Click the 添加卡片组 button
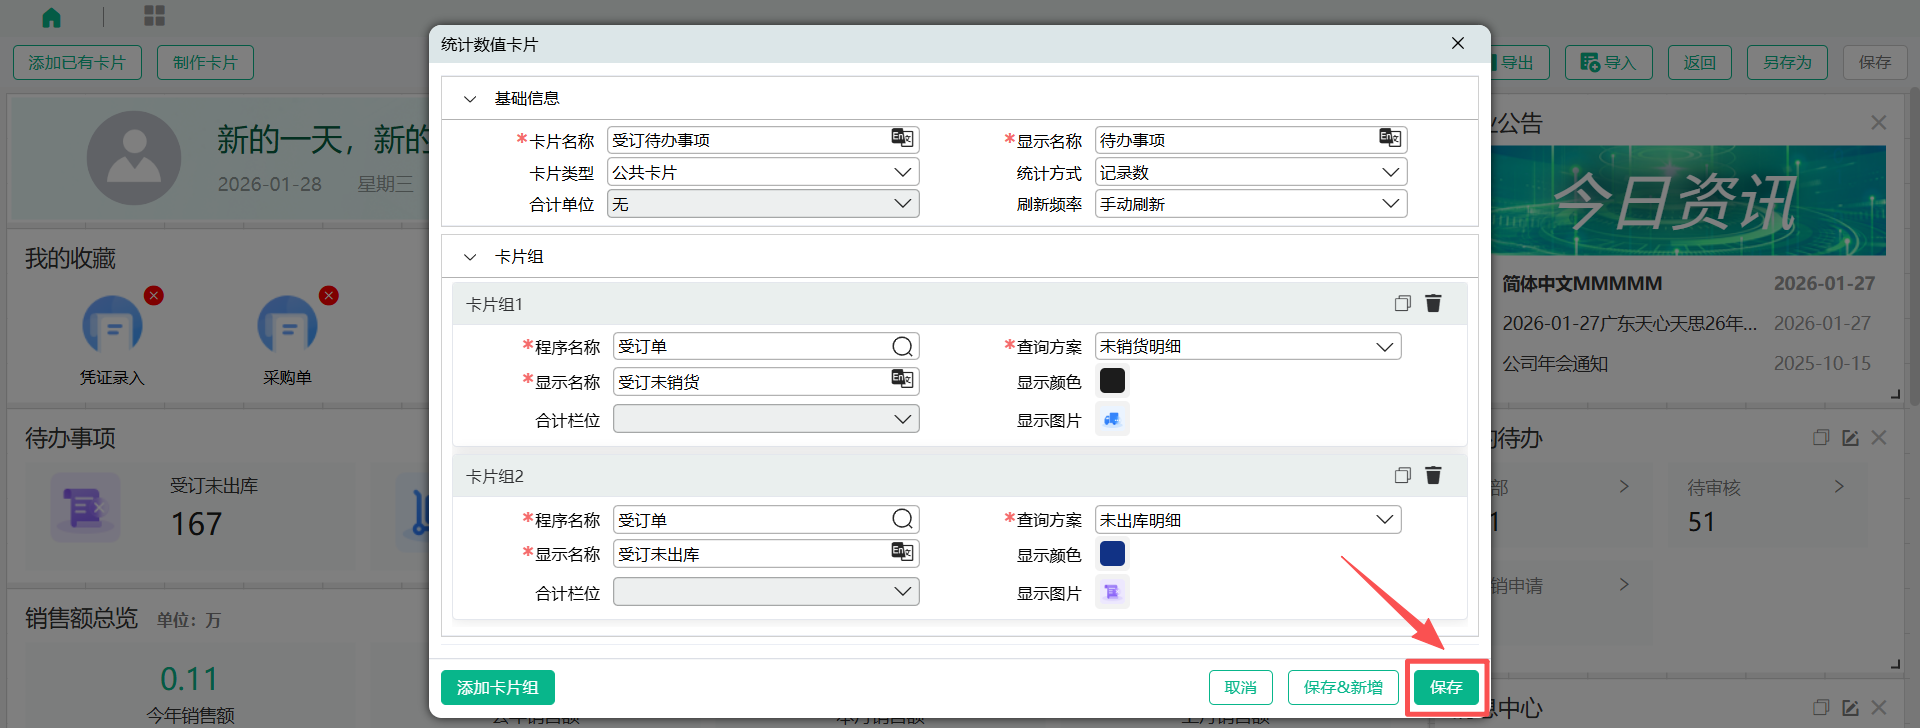Image resolution: width=1920 pixels, height=728 pixels. (x=497, y=687)
